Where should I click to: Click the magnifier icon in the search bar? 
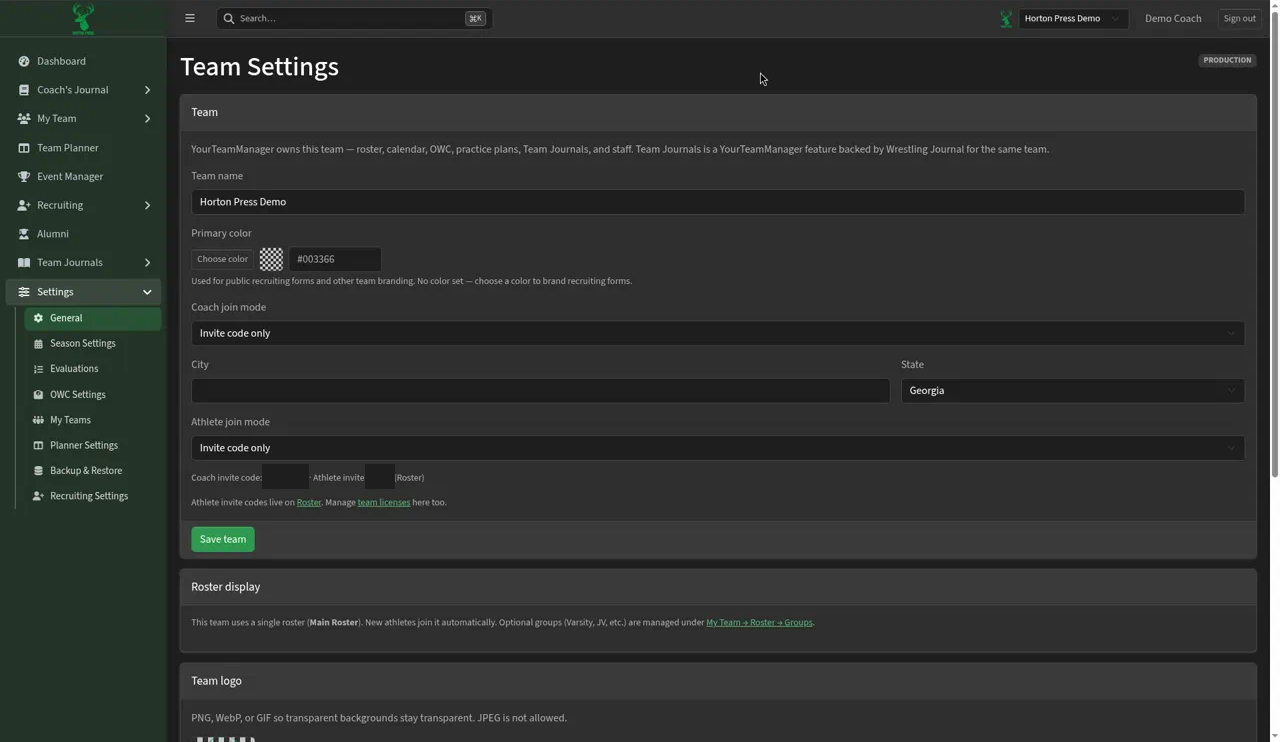(x=229, y=18)
